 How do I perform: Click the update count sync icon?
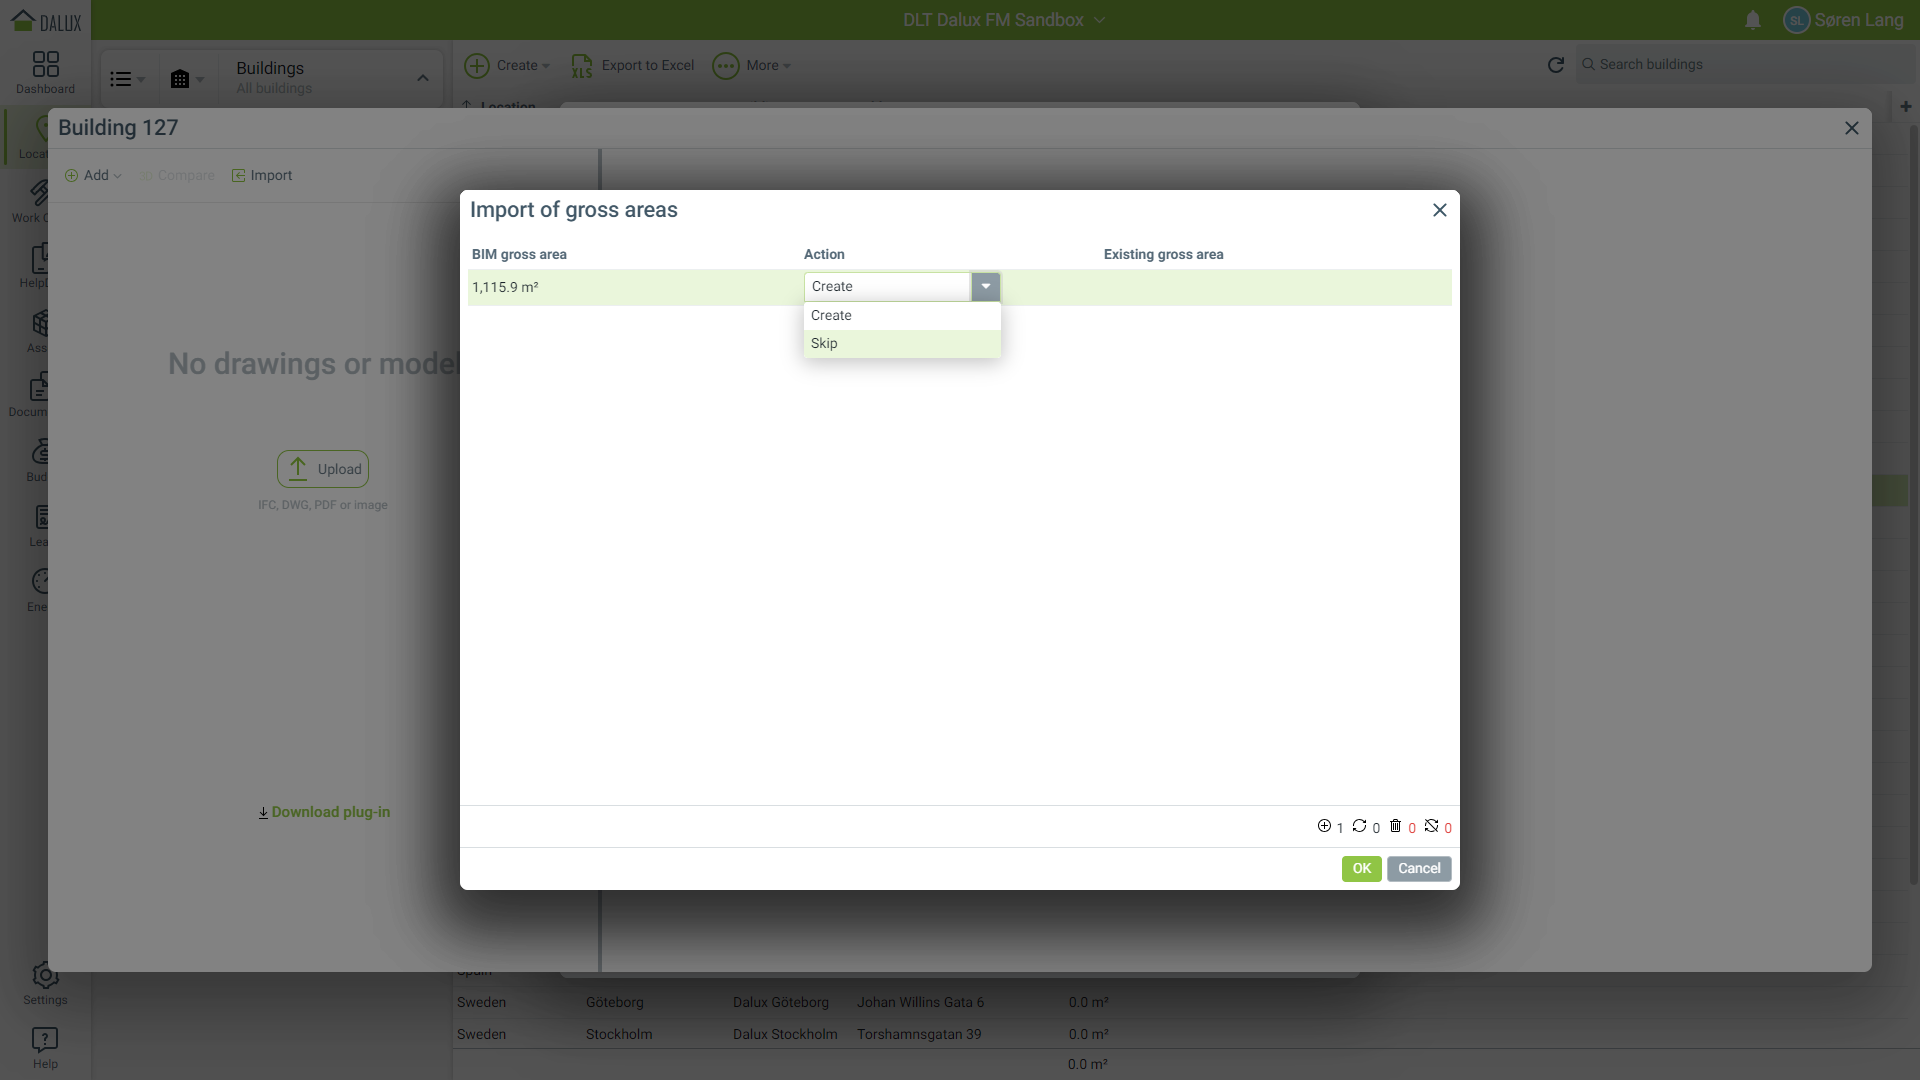click(x=1359, y=826)
